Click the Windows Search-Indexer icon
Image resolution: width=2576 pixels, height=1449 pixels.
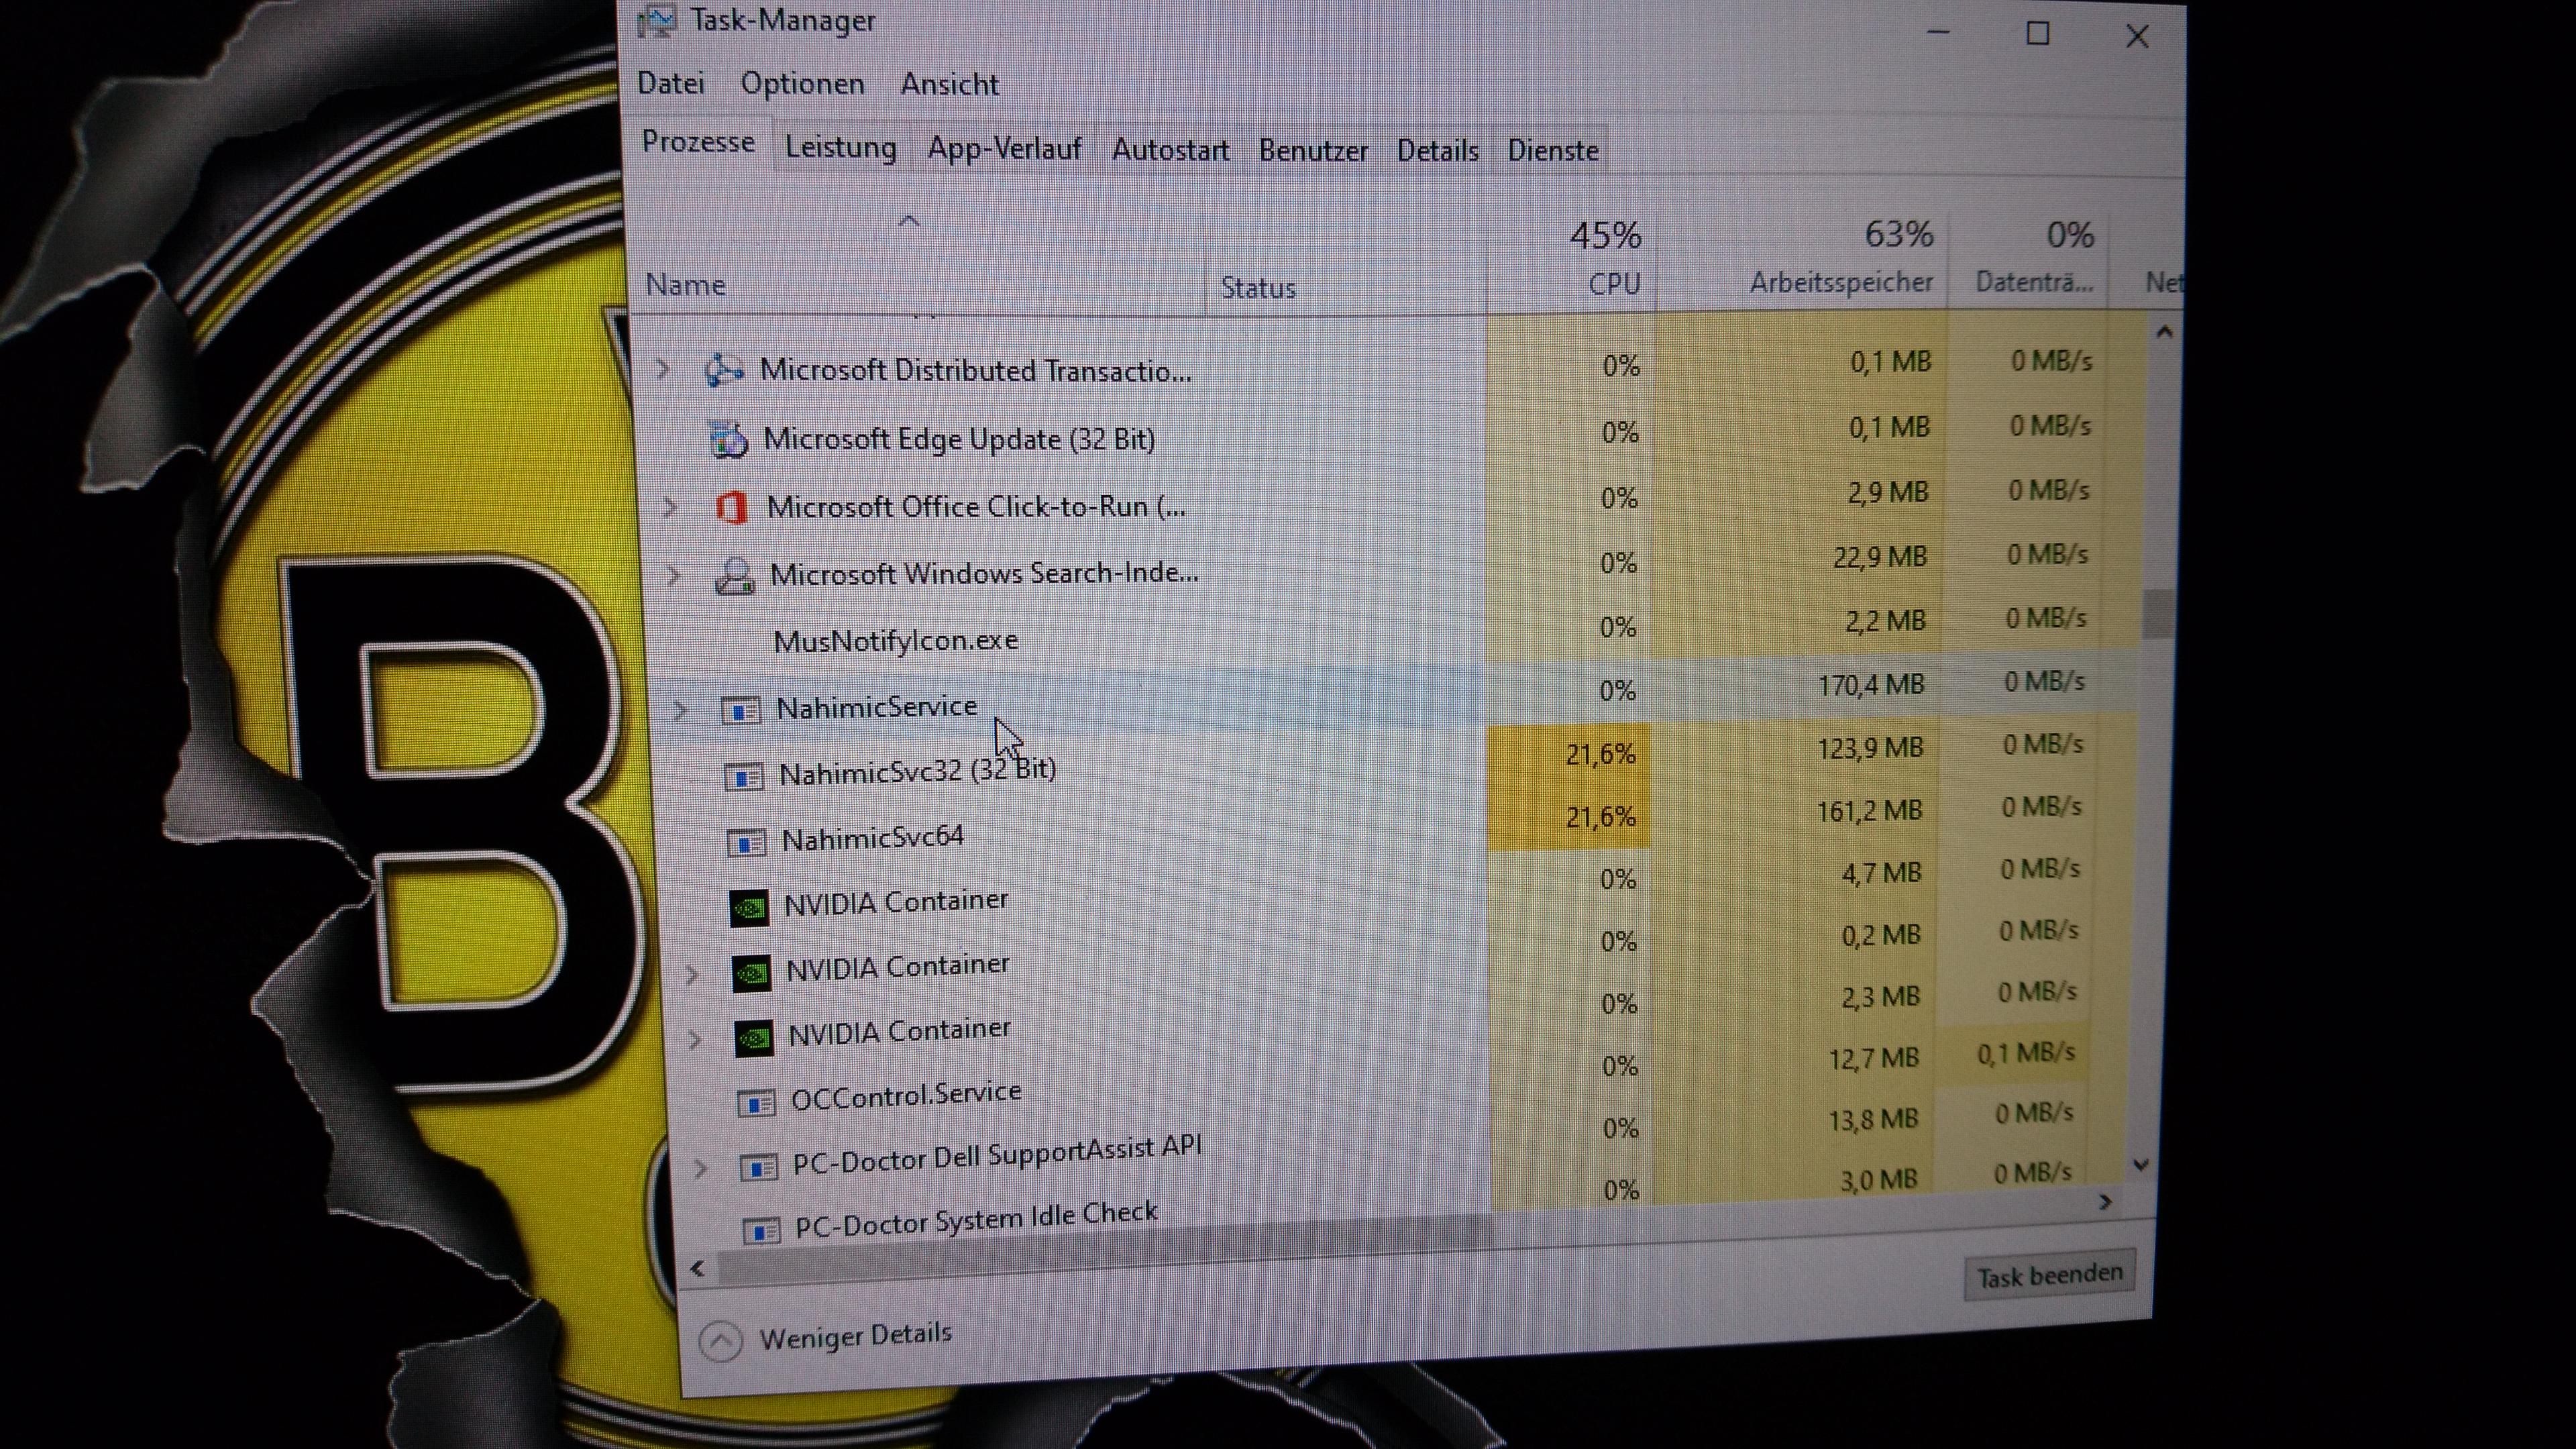tap(735, 576)
